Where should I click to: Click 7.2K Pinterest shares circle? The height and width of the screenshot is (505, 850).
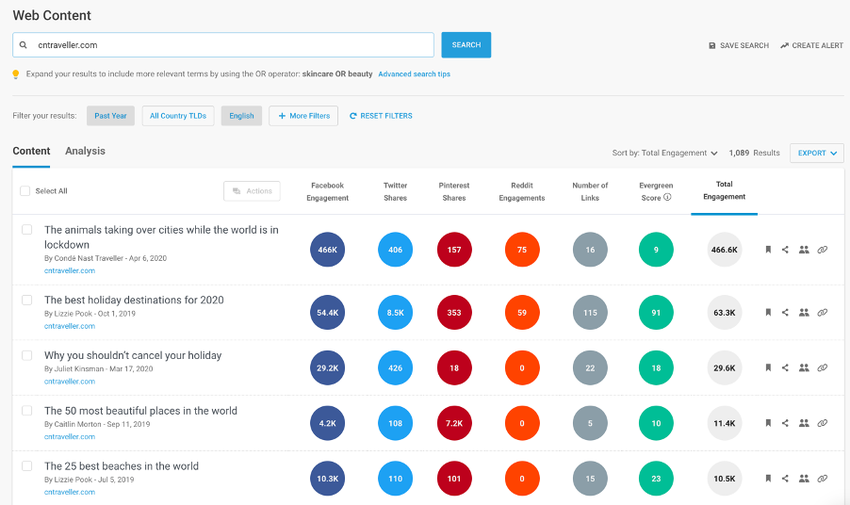point(454,423)
